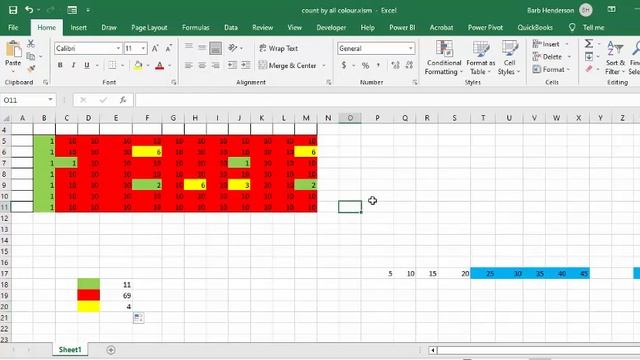
Task: Toggle bold formatting
Action: (x=60, y=65)
